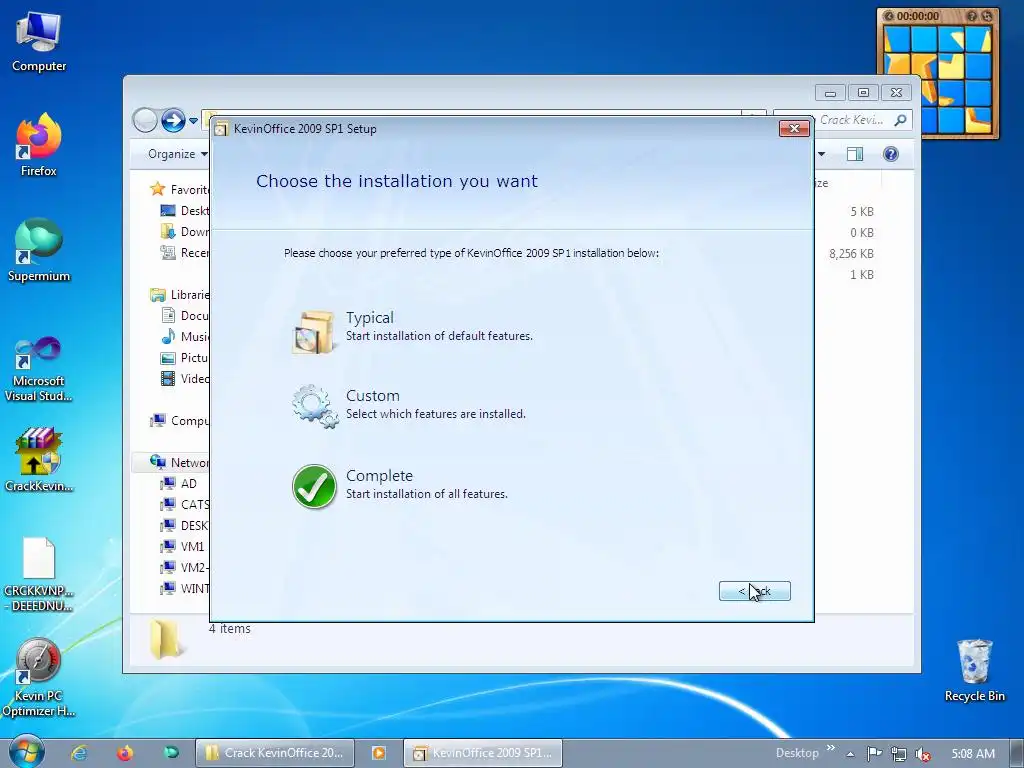1024x768 pixels.
Task: Open Explorer help question mark icon
Action: pyautogui.click(x=891, y=154)
